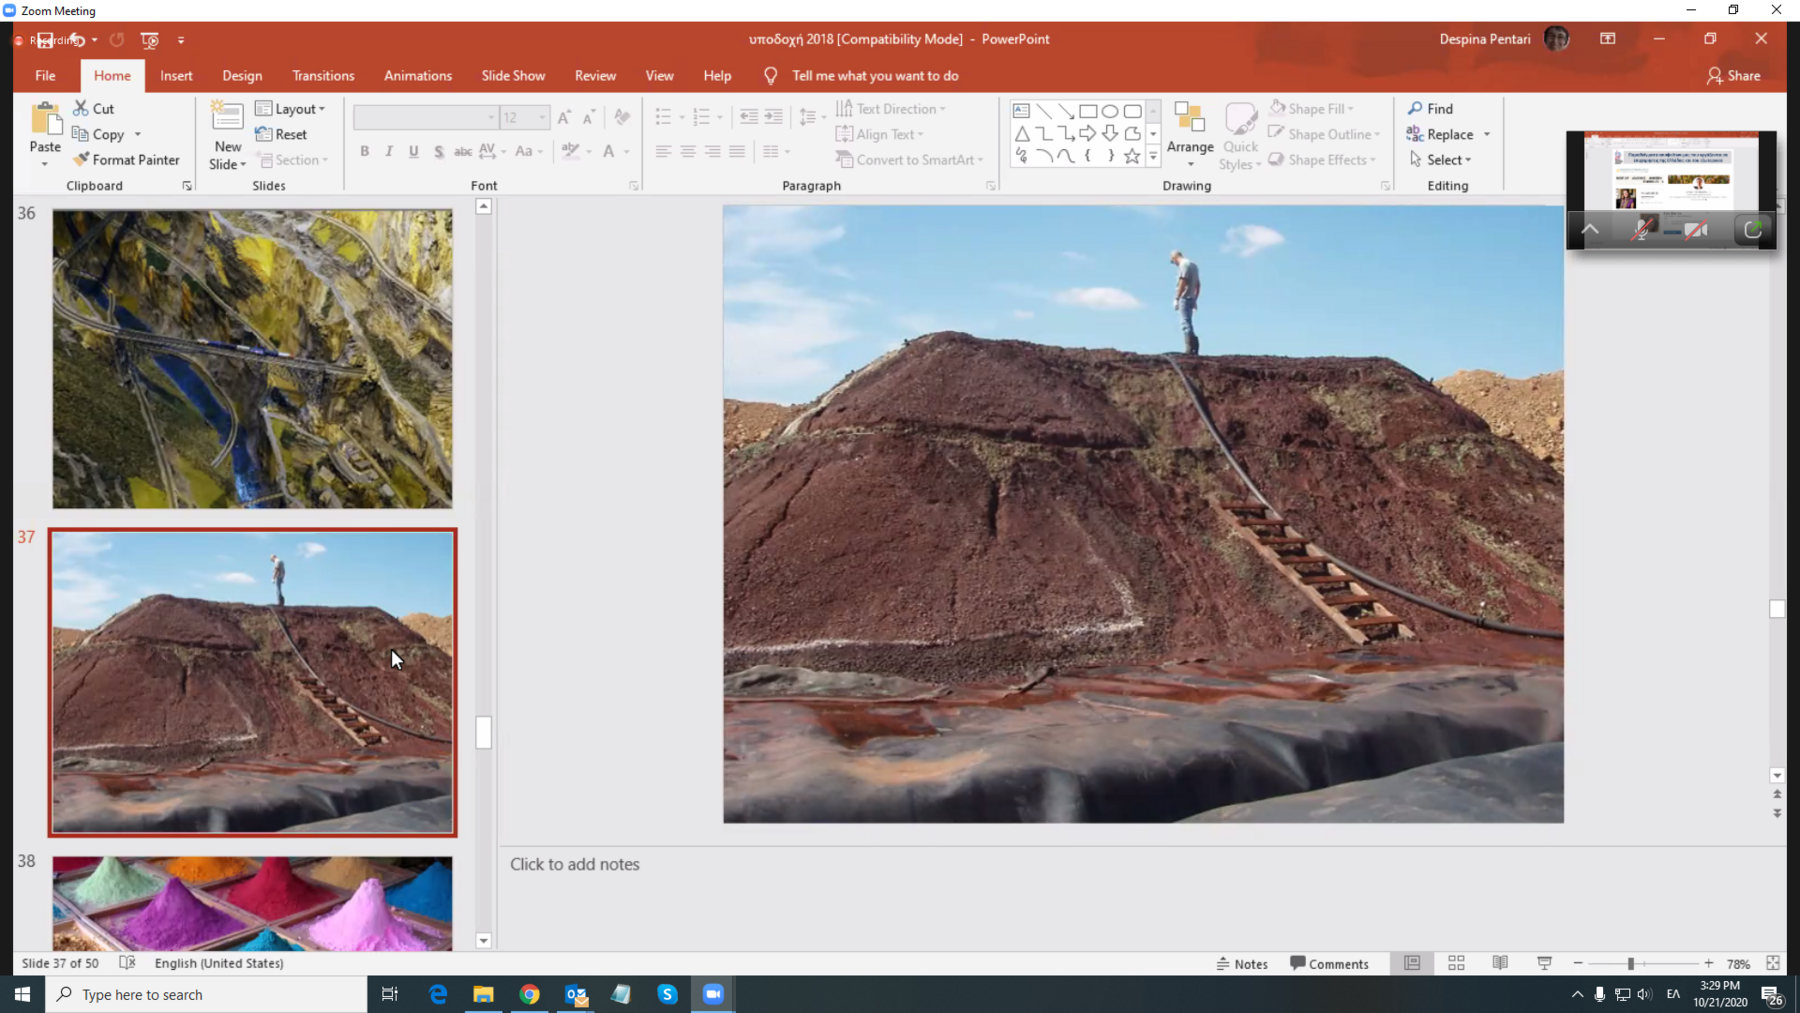Switch to Slide Sorter view
This screenshot has width=1800, height=1013.
[1456, 963]
